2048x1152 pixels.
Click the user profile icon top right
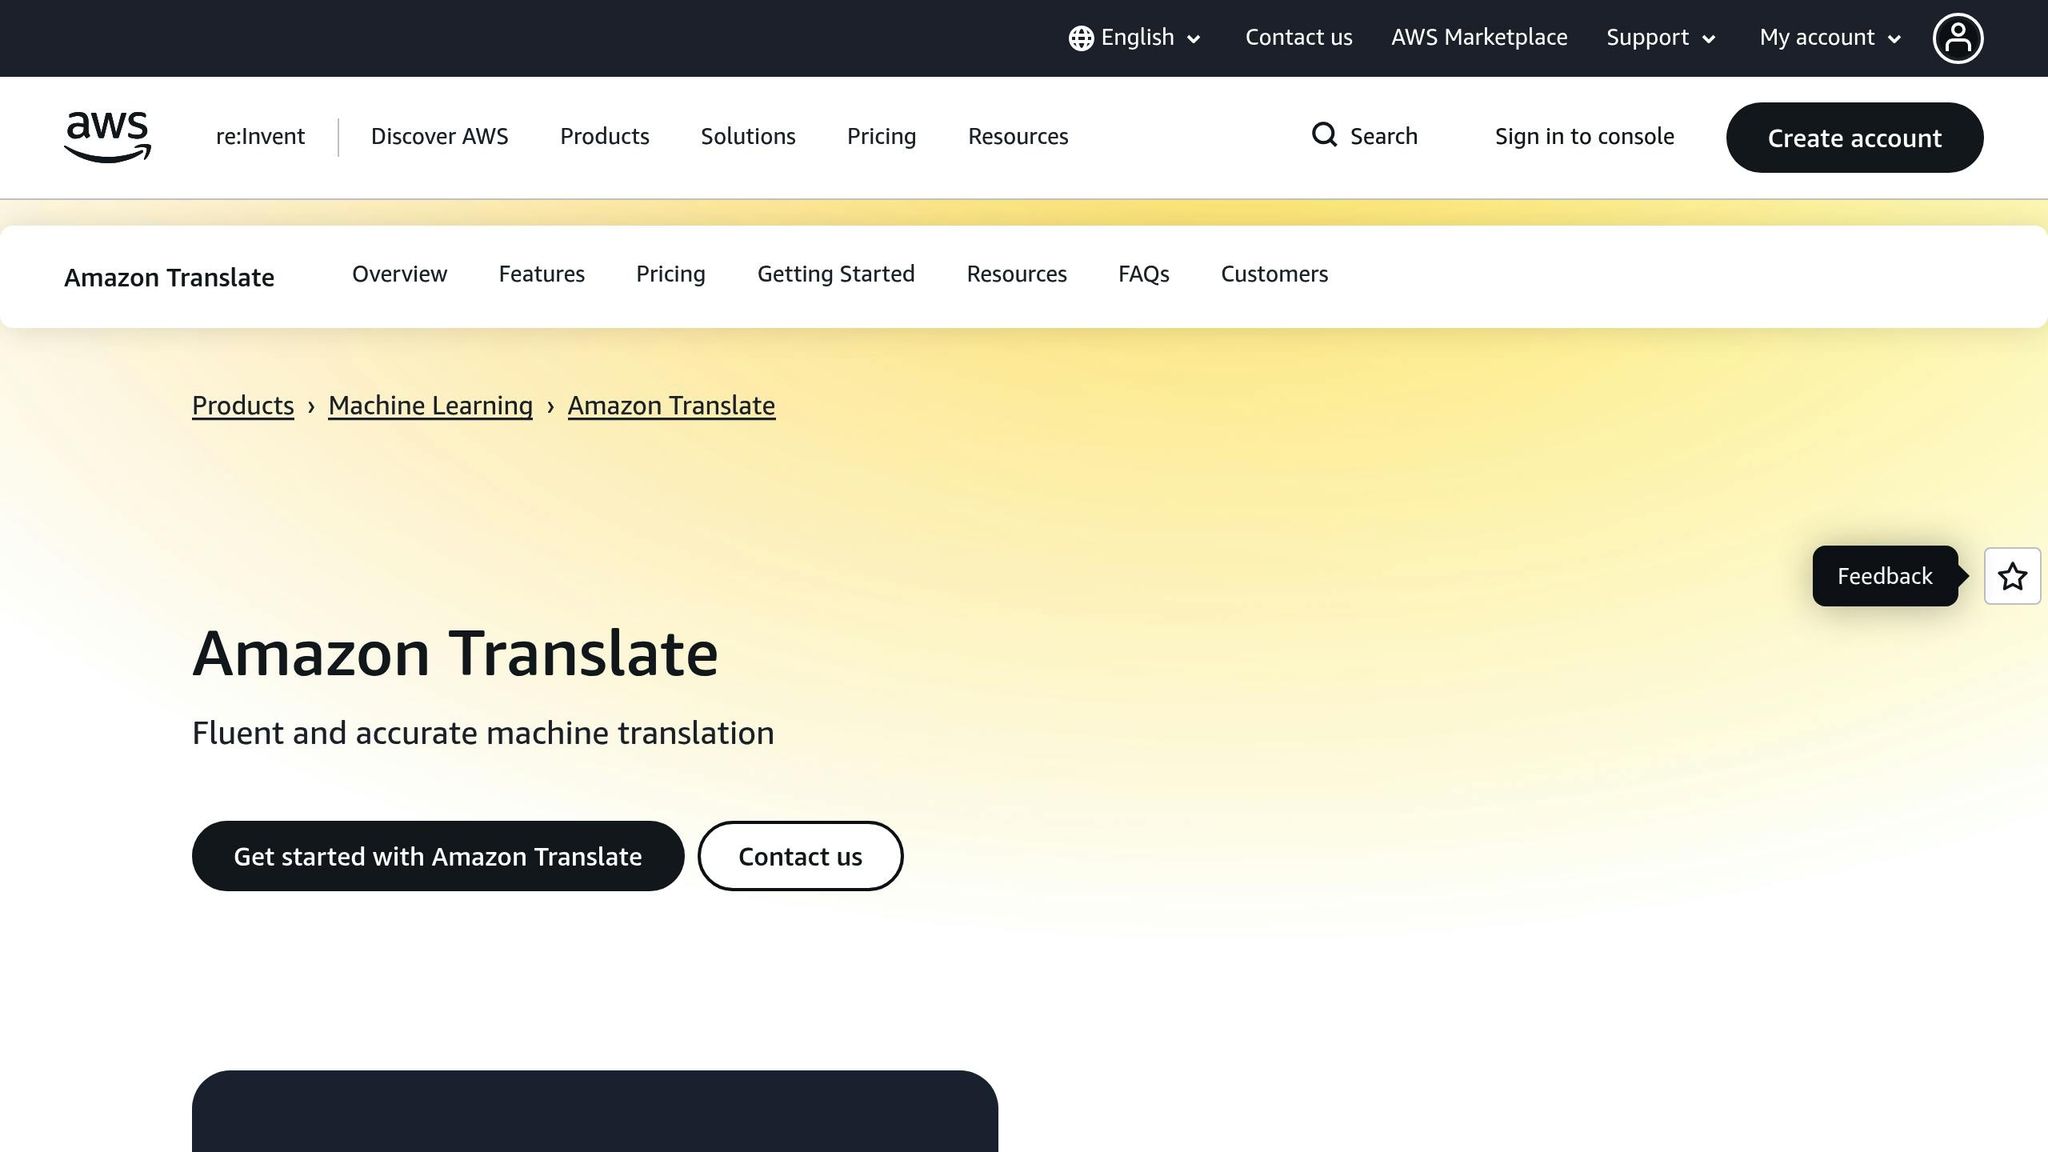click(x=1957, y=37)
